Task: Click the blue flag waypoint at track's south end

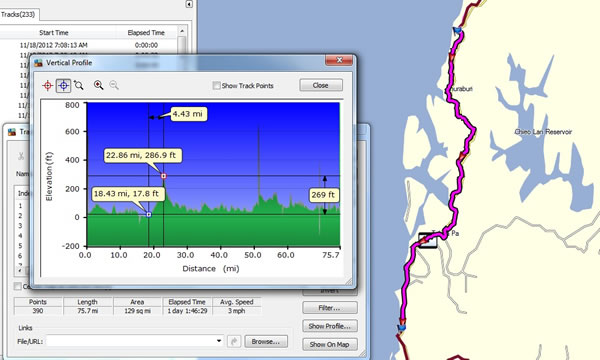Action: point(401,328)
